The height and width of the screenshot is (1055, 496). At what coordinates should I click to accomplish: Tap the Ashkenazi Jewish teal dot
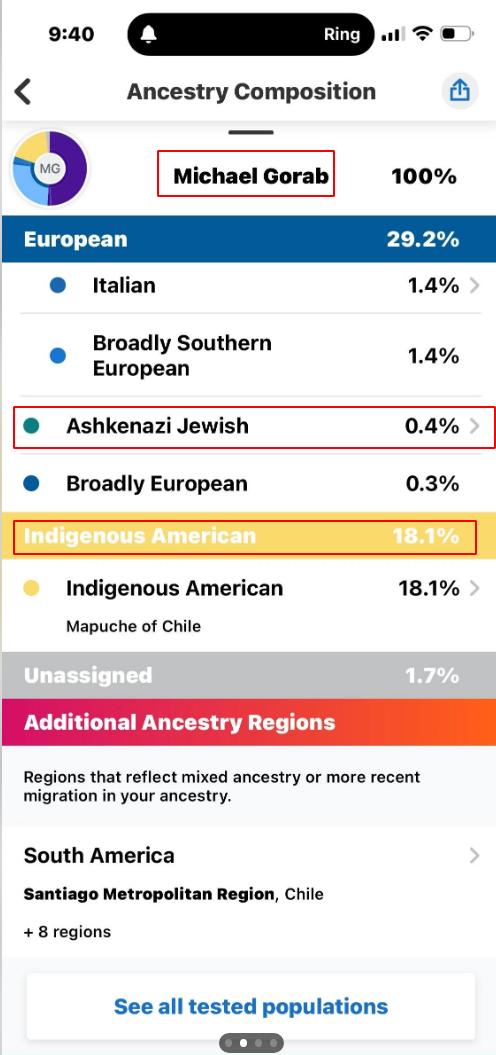pos(31,426)
